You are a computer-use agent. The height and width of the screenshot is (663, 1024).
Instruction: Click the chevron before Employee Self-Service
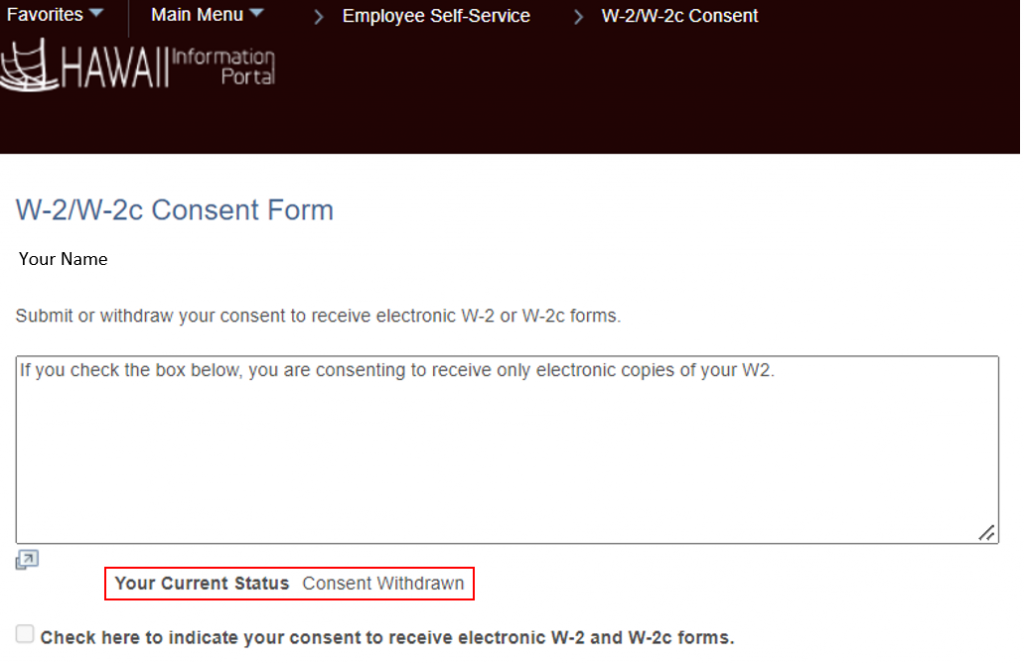(318, 16)
